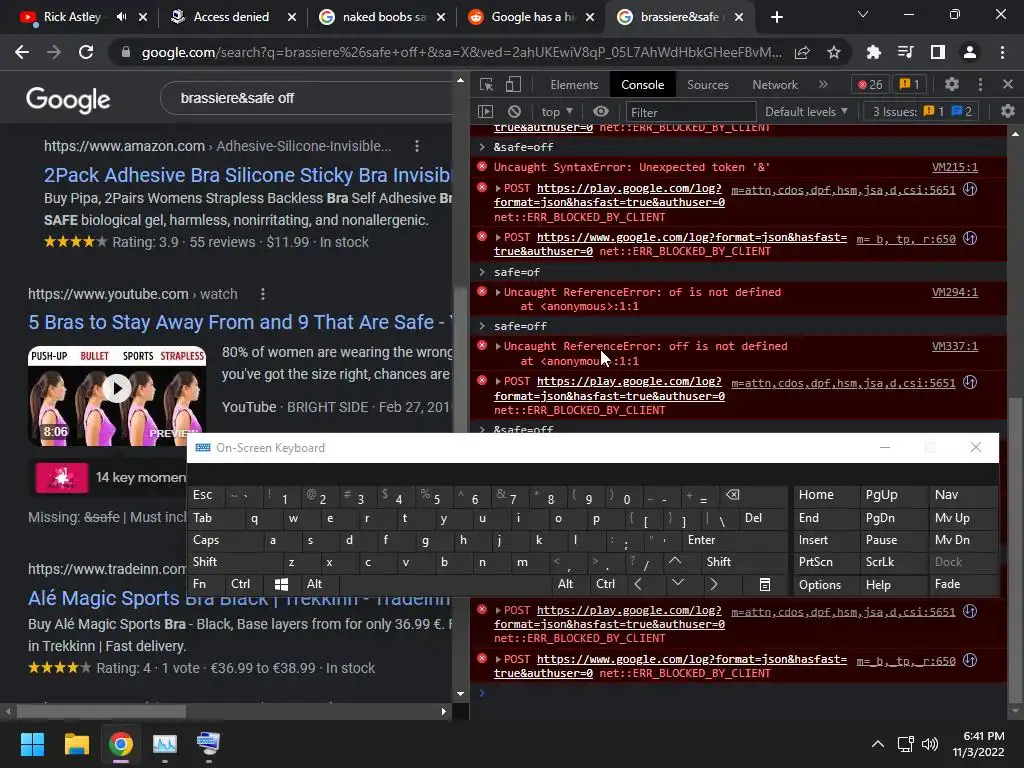The image size is (1024, 768).
Task: Switch to the Console tab
Action: [642, 85]
